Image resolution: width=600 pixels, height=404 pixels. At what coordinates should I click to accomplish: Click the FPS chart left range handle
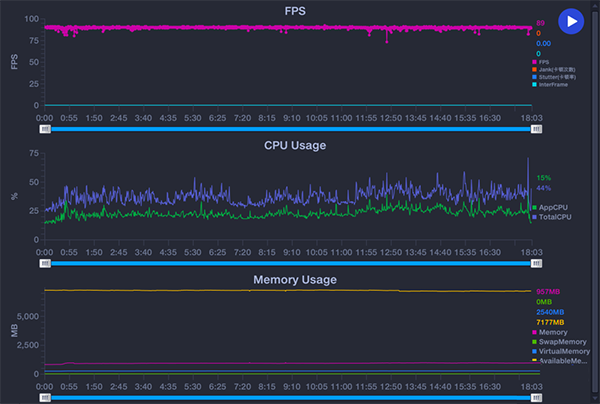[x=45, y=129]
